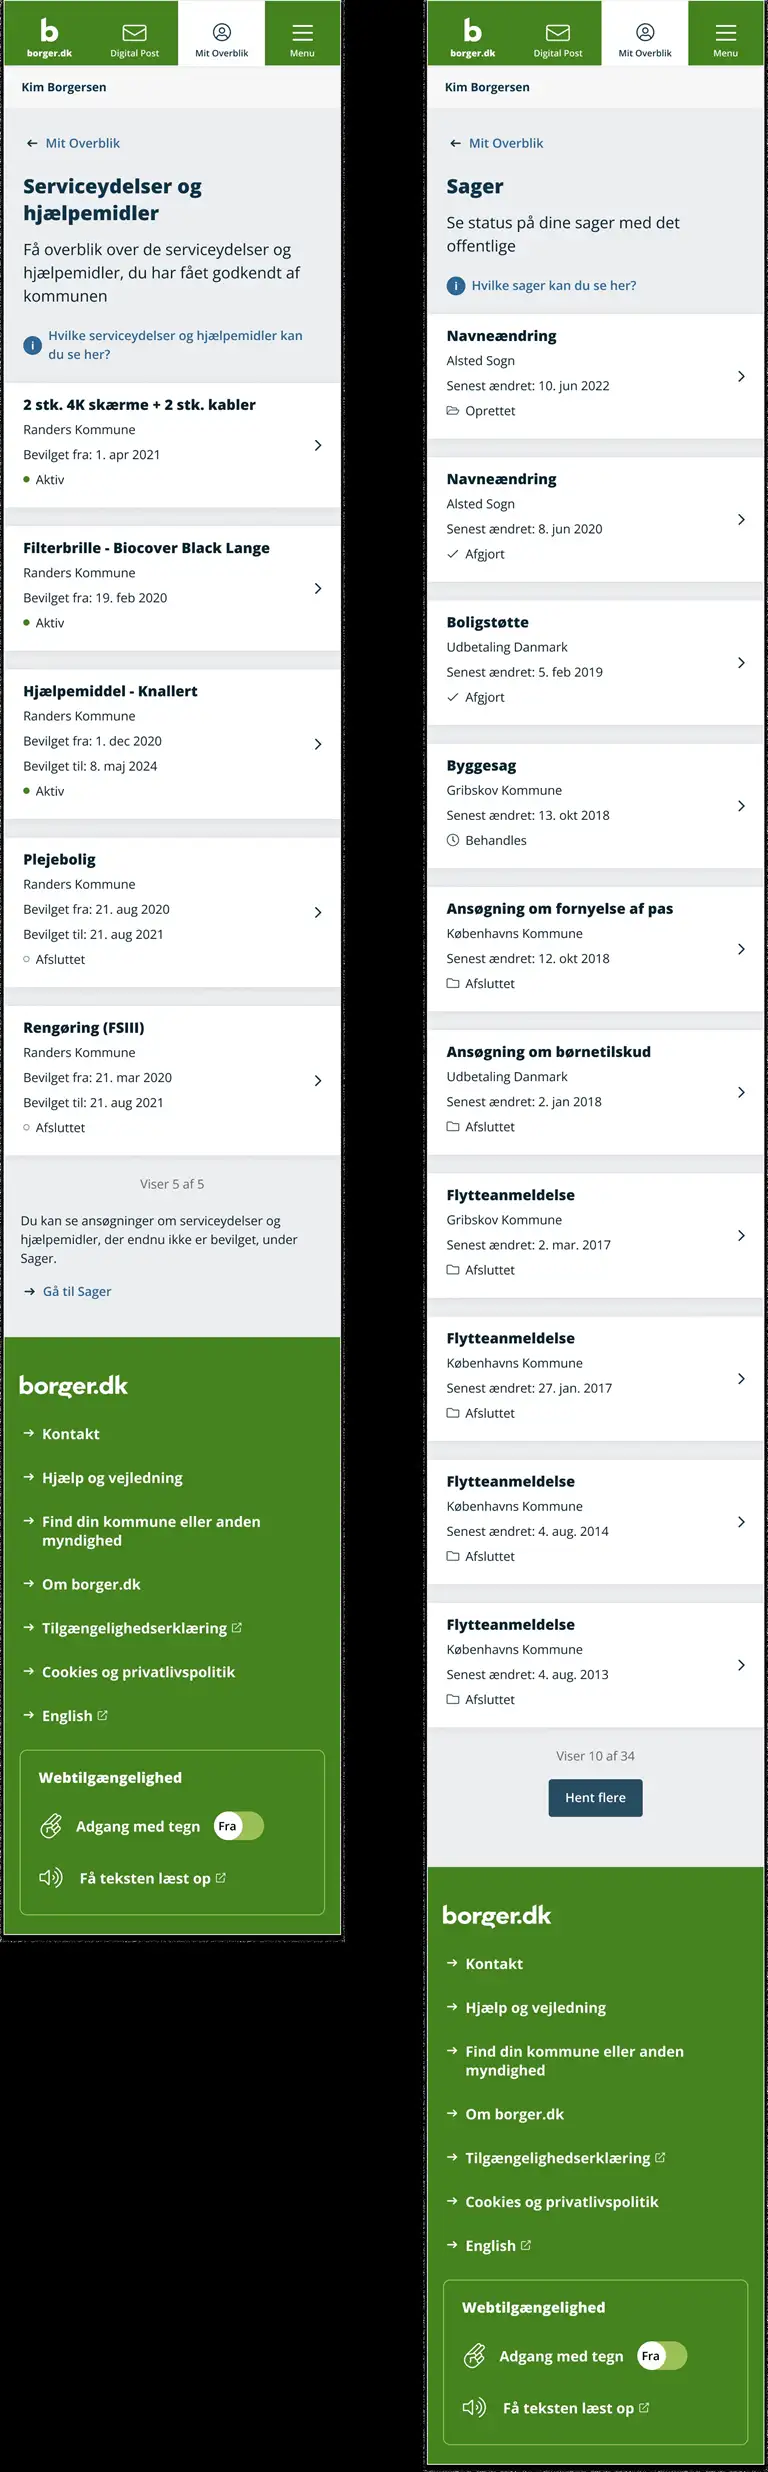Open "Filterbrille - Biocover Black Lange" item
This screenshot has height=2472, width=768.
point(146,548)
